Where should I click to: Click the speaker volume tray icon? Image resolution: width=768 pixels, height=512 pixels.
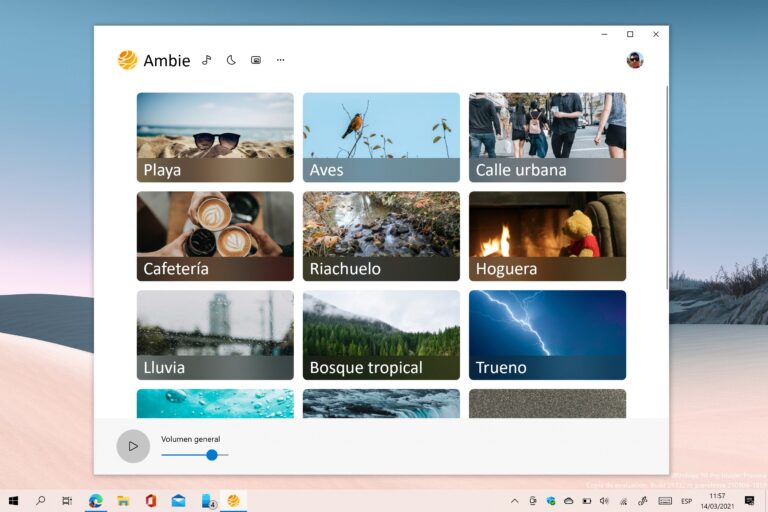604,501
